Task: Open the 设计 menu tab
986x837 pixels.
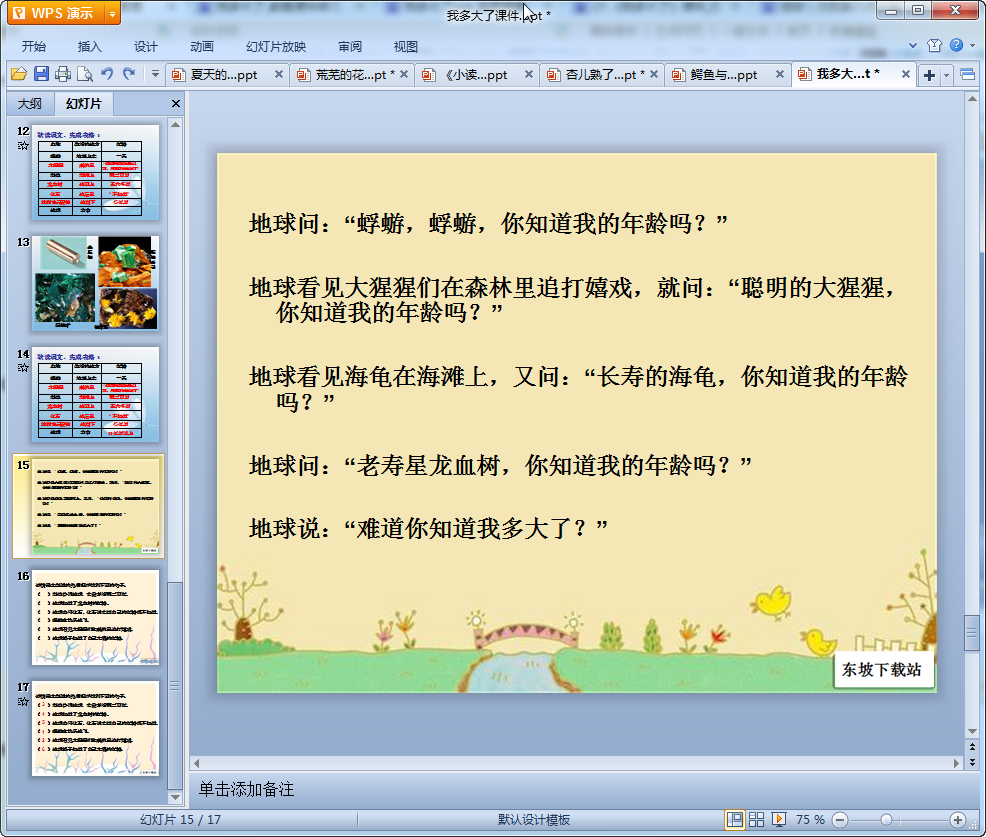Action: (145, 47)
